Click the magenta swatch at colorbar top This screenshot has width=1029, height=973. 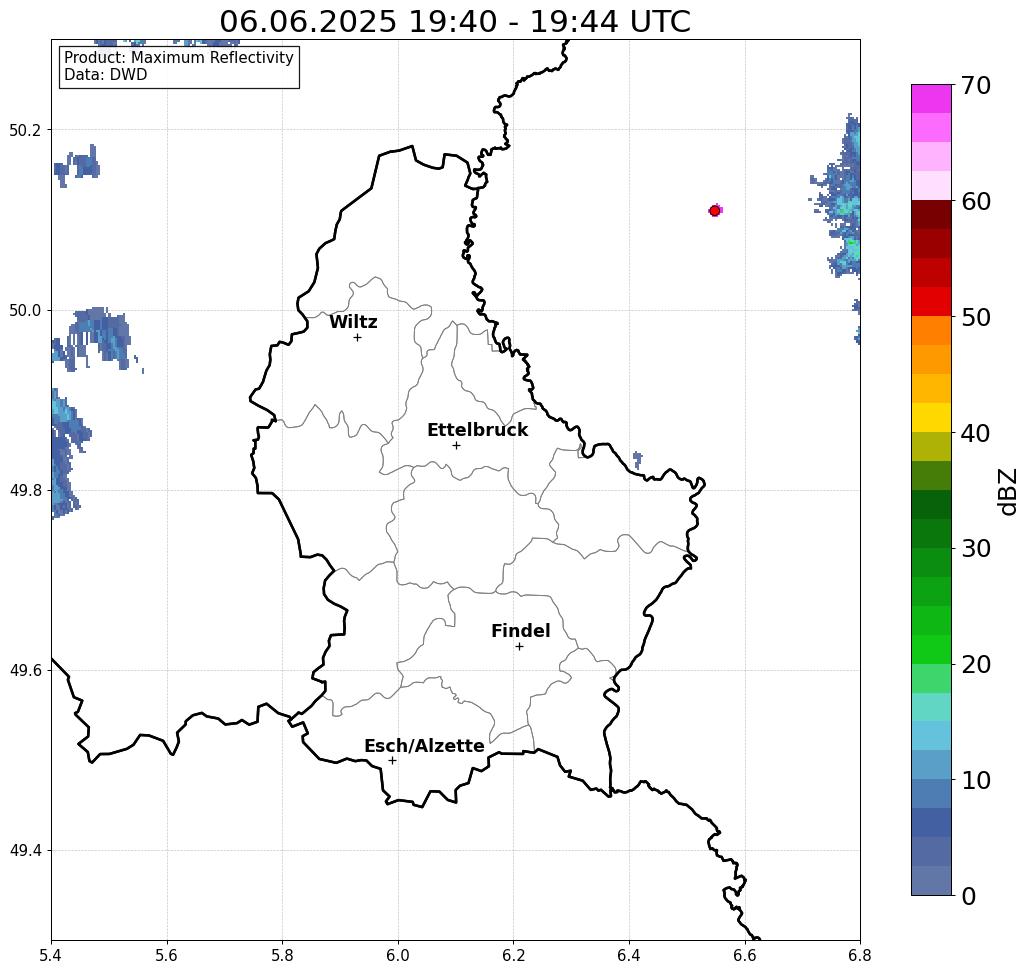point(931,99)
